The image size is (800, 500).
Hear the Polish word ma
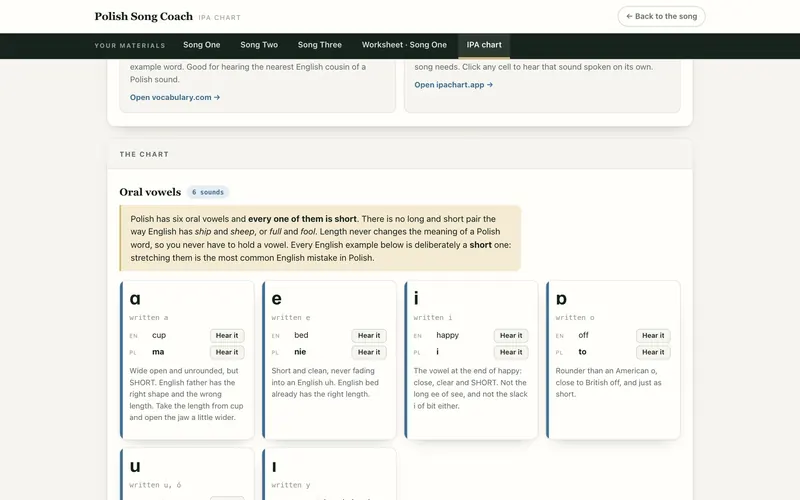[227, 352]
